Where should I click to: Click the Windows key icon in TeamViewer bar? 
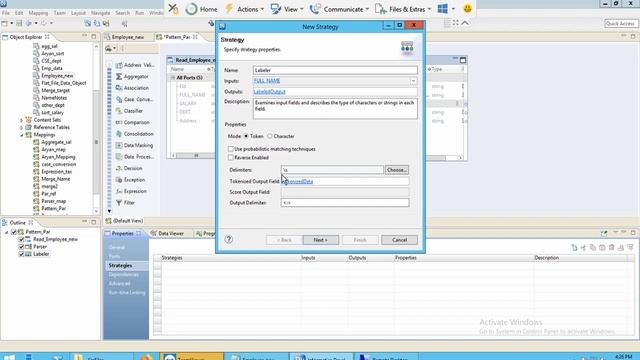coord(442,9)
